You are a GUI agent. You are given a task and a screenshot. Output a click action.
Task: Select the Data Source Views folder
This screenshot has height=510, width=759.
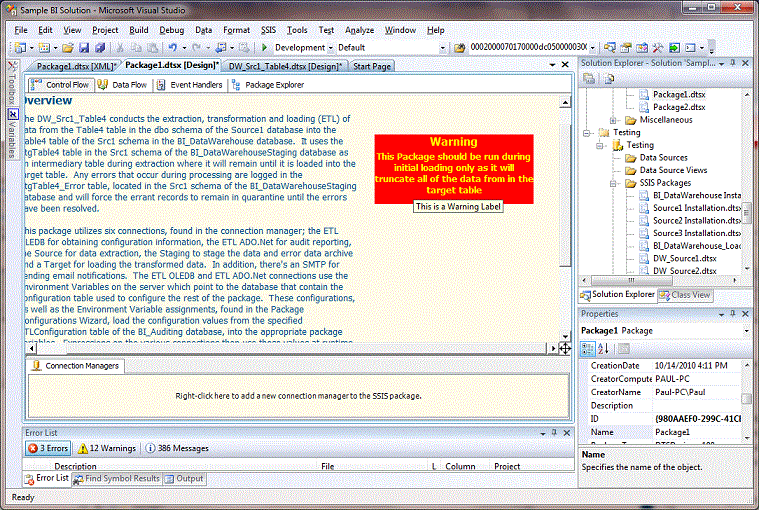[x=673, y=170]
